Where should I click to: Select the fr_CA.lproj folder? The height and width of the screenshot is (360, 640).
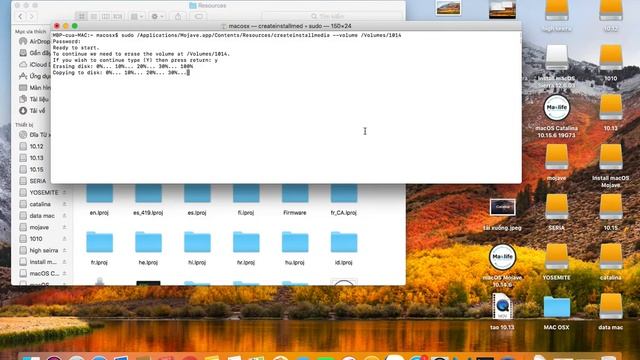point(344,200)
